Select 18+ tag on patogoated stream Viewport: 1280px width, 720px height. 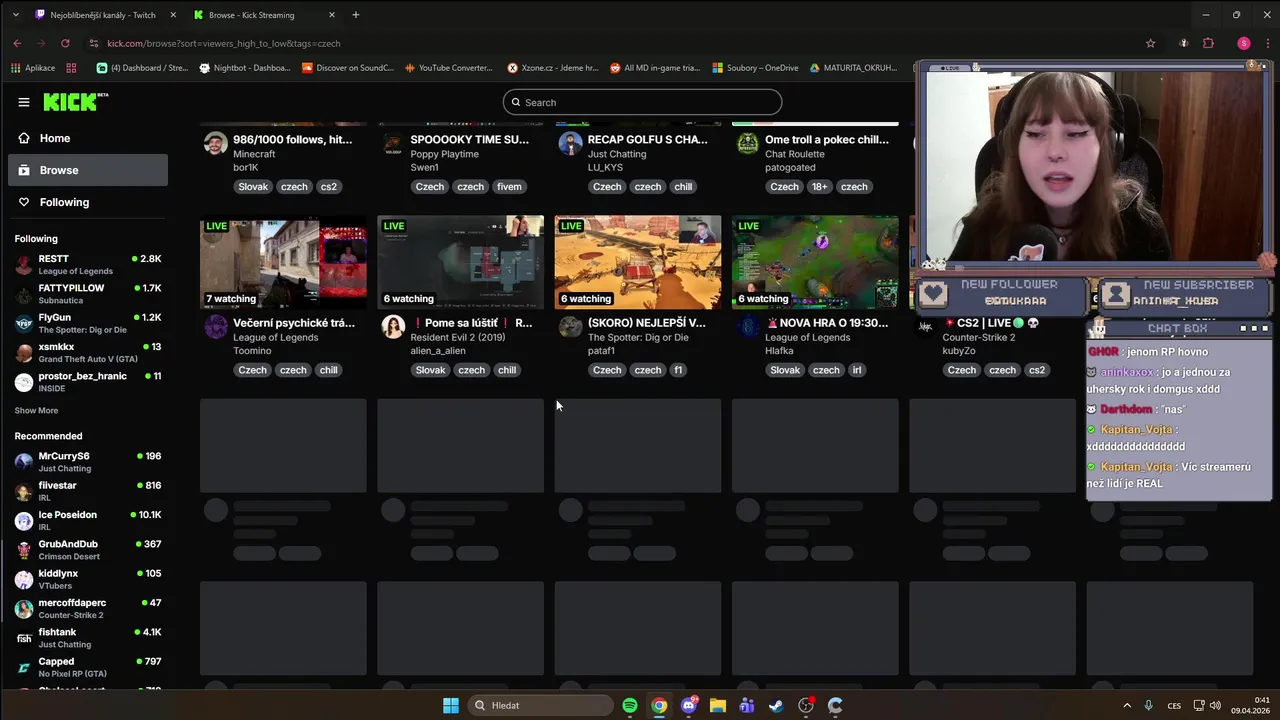pyautogui.click(x=819, y=187)
